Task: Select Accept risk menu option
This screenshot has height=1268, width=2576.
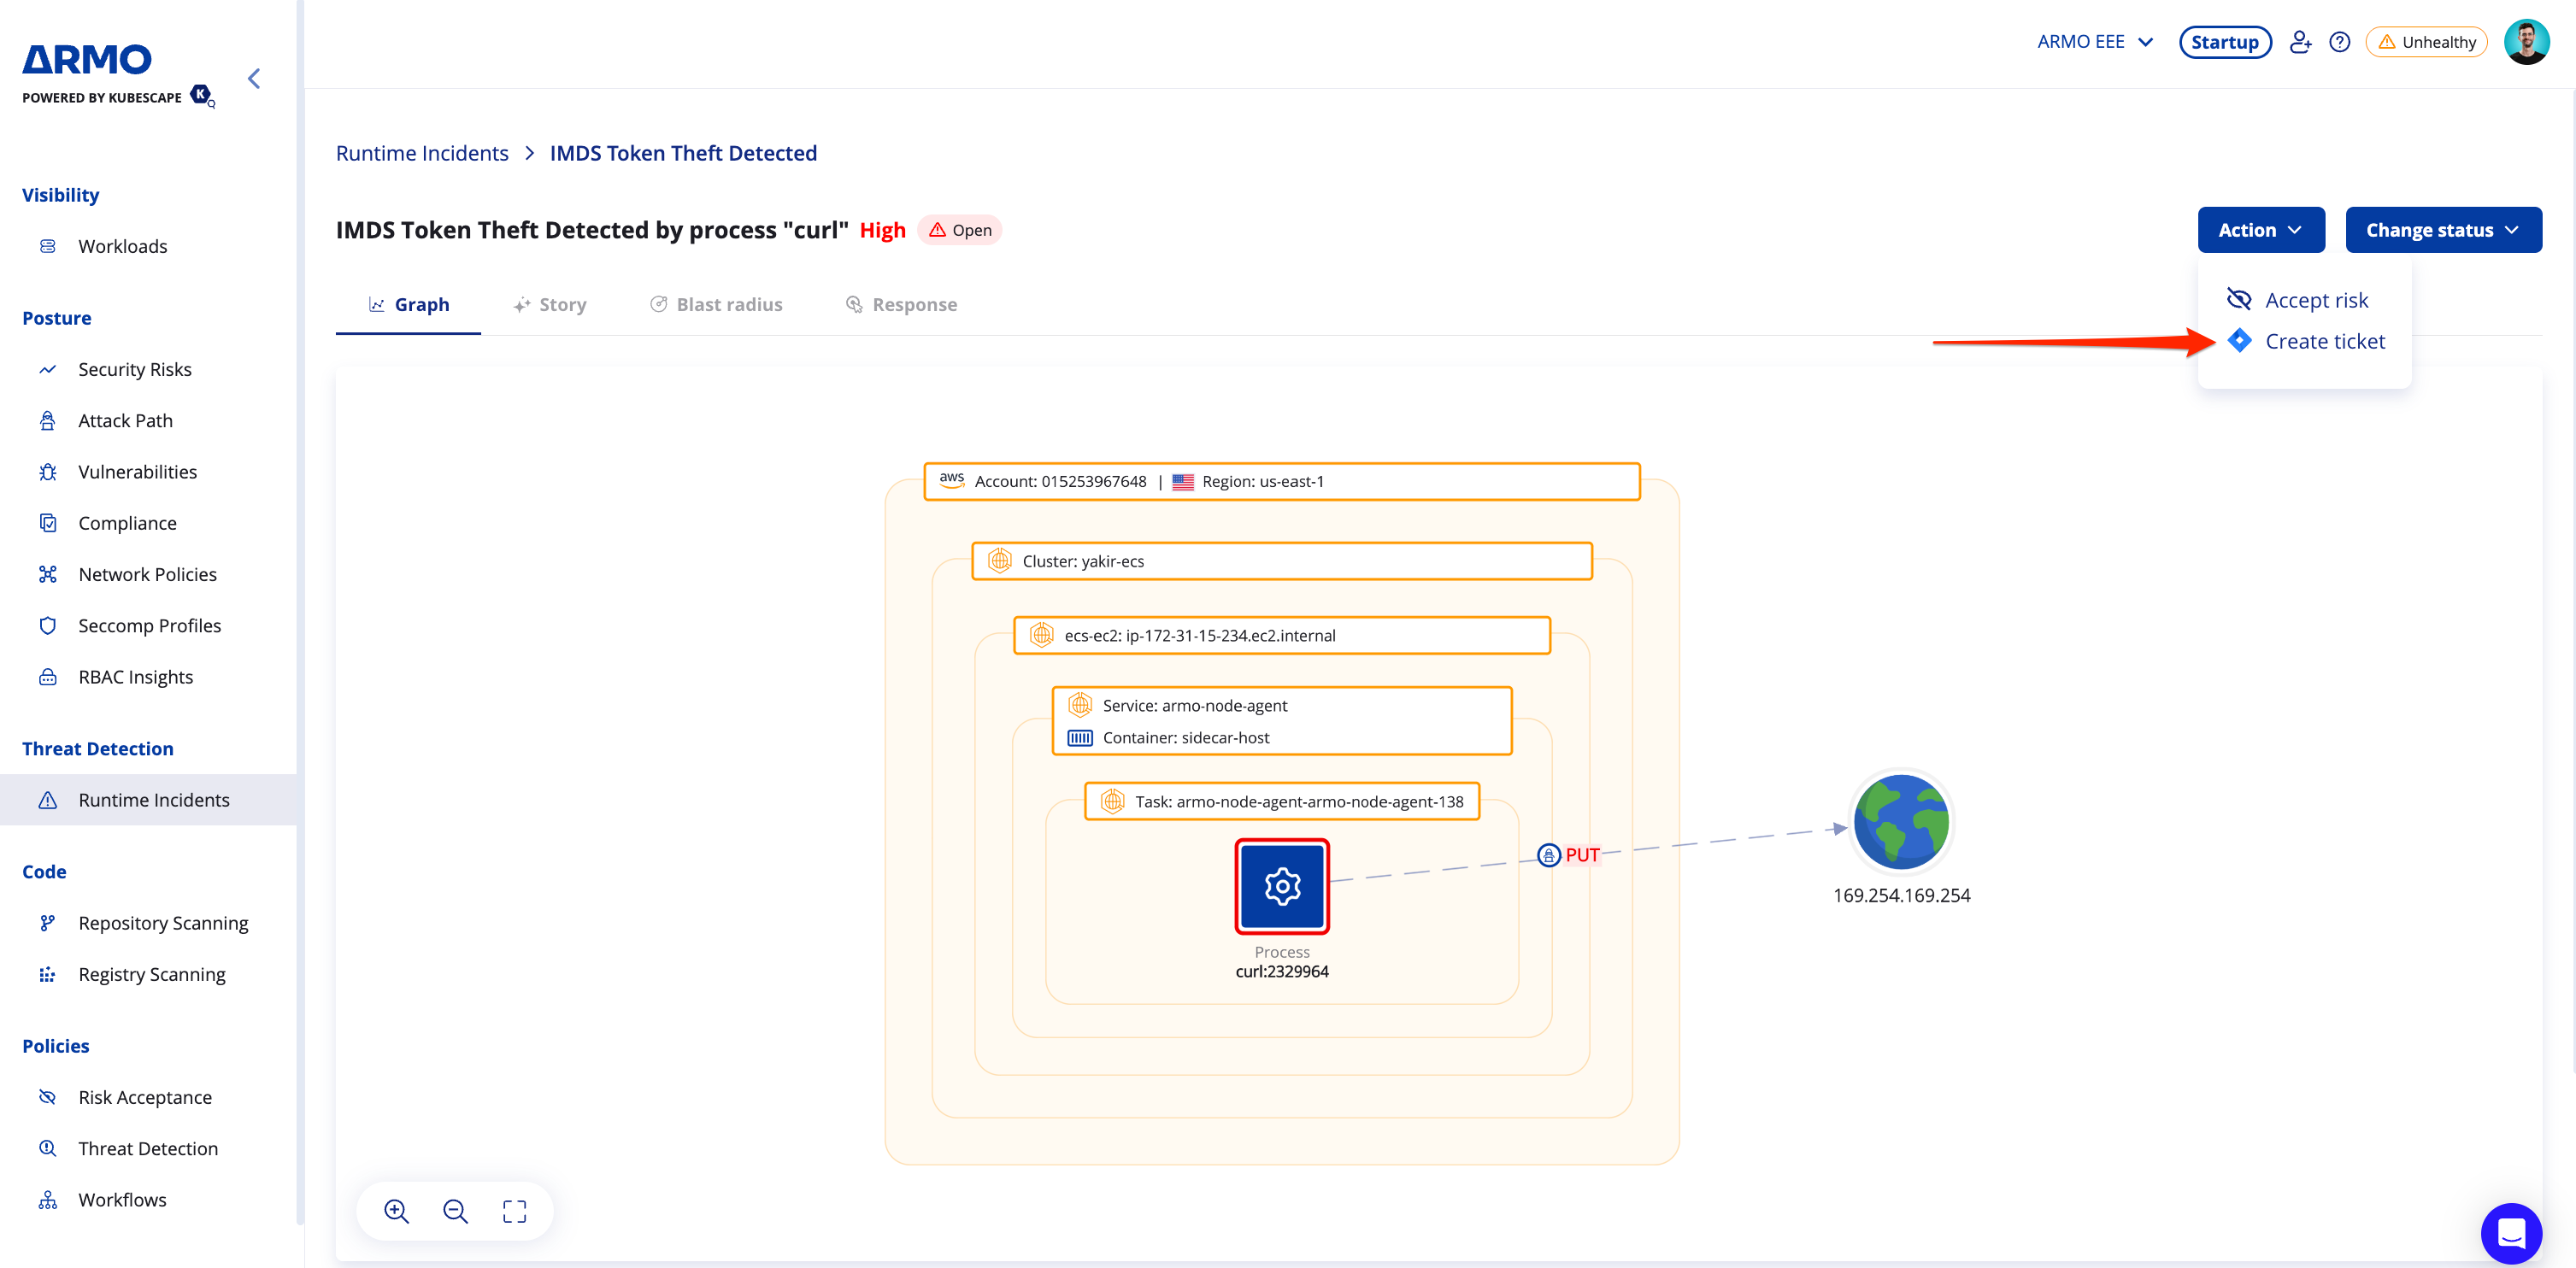Action: 2316,300
